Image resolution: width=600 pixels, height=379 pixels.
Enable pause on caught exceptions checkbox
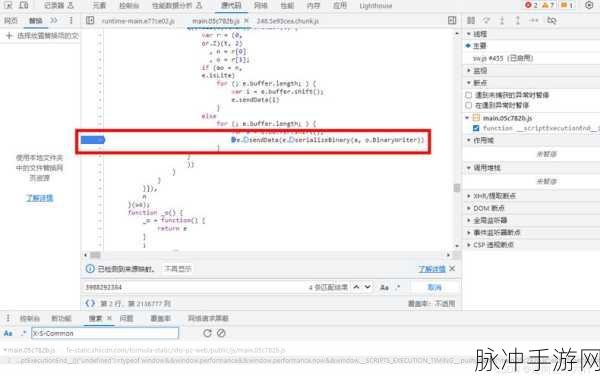[x=469, y=105]
